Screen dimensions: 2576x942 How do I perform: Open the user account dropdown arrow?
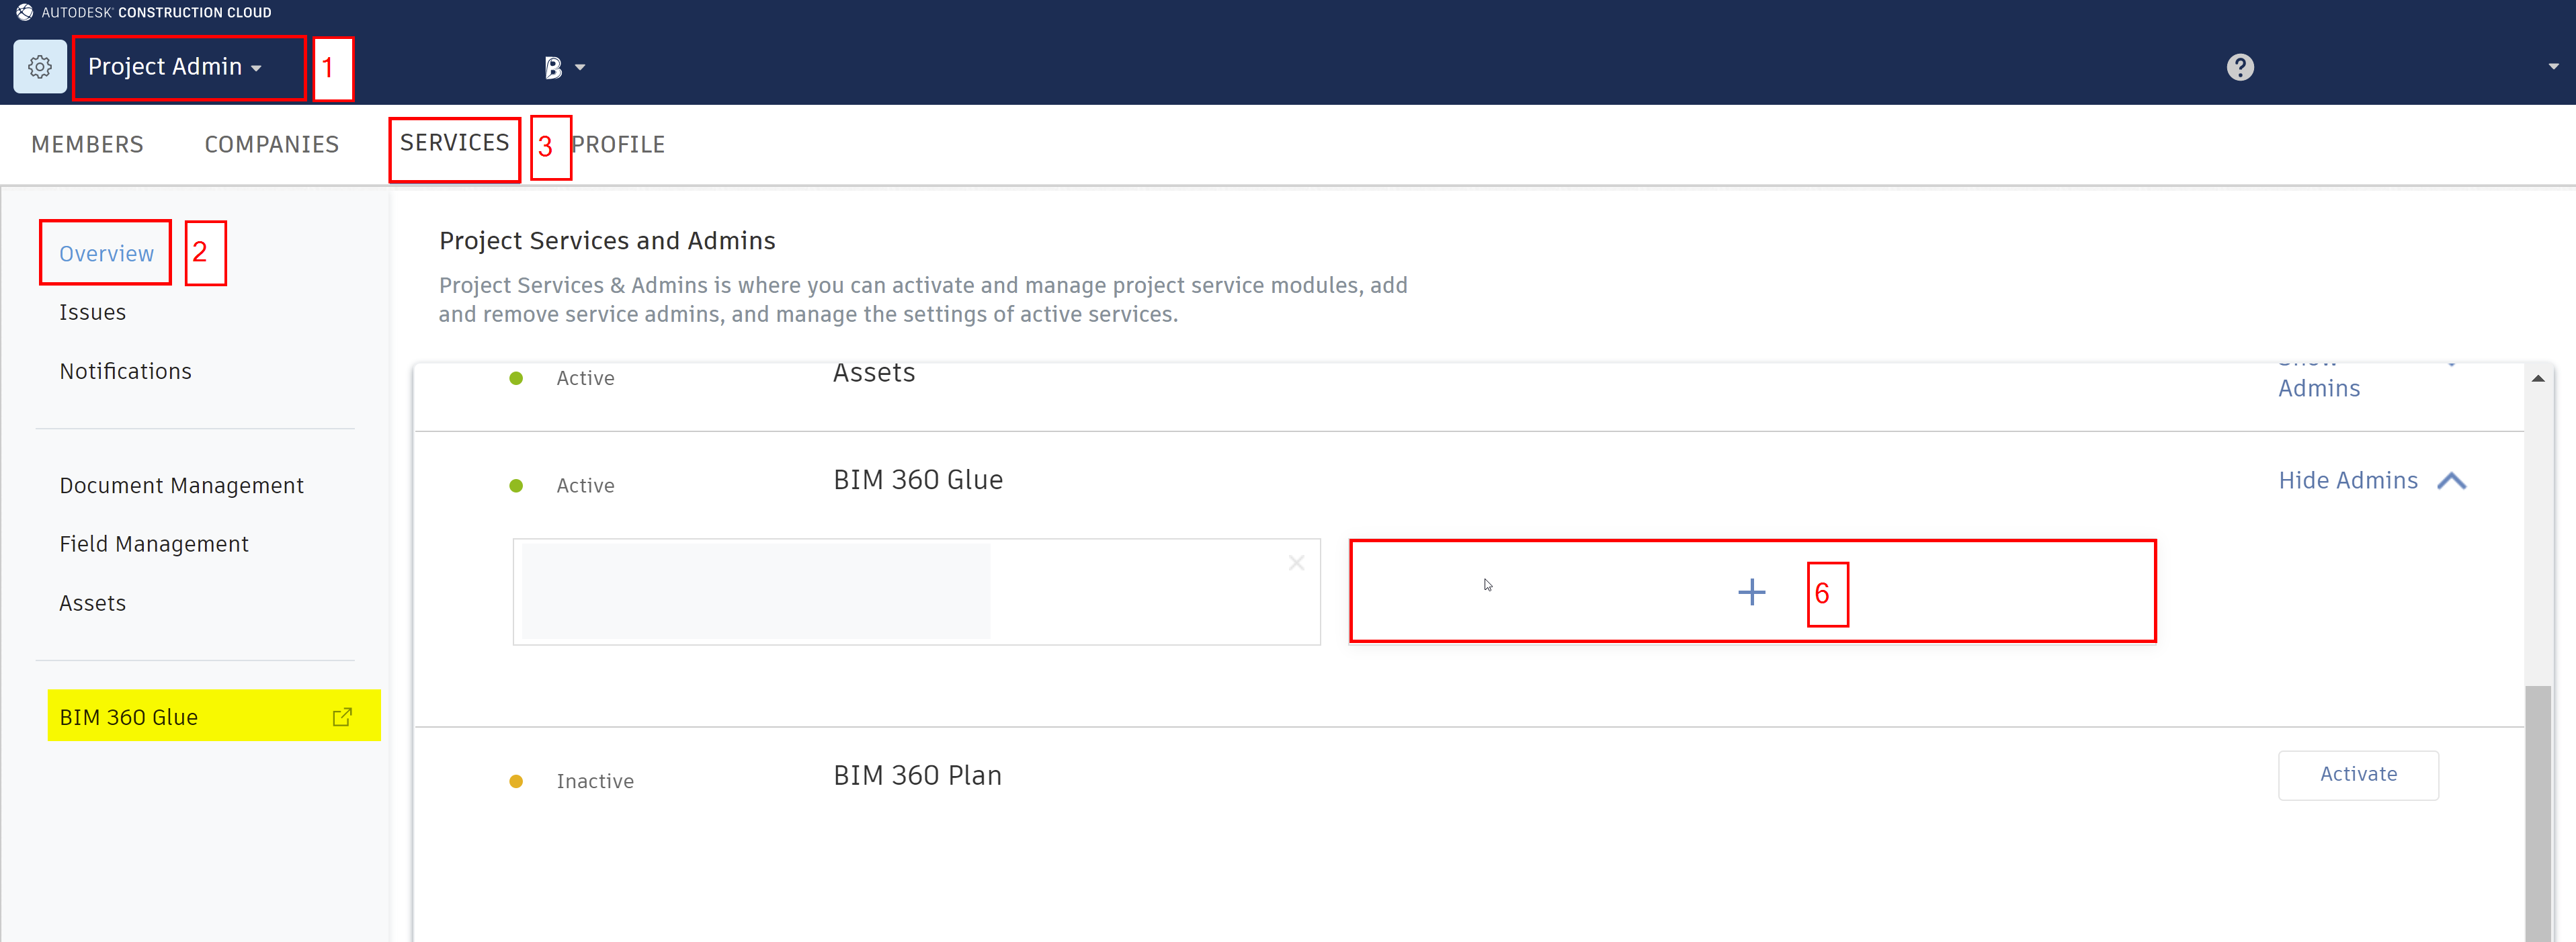[2553, 67]
